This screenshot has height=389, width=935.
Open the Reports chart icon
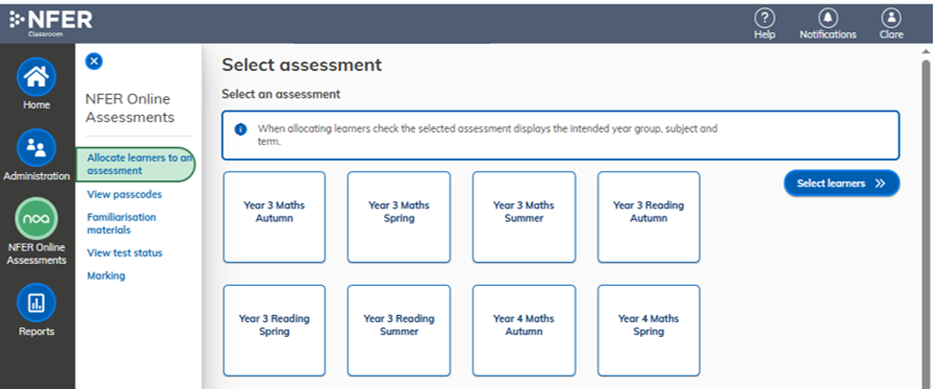tap(36, 302)
